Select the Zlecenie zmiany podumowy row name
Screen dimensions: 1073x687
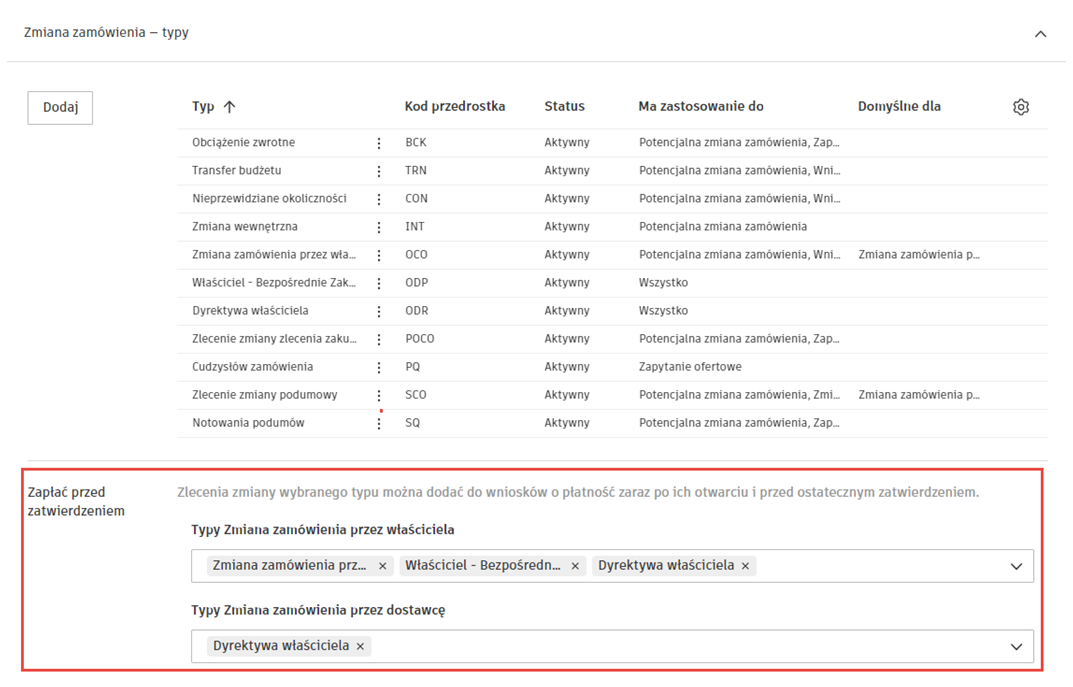pos(265,395)
